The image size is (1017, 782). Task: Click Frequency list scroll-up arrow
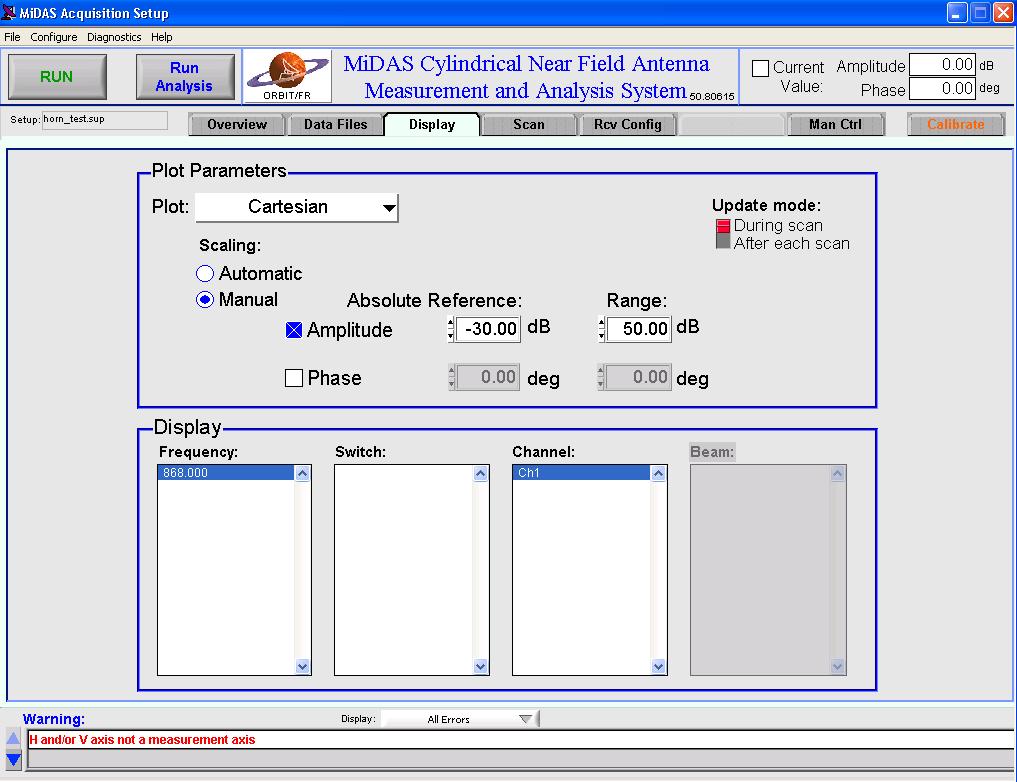pyautogui.click(x=302, y=473)
